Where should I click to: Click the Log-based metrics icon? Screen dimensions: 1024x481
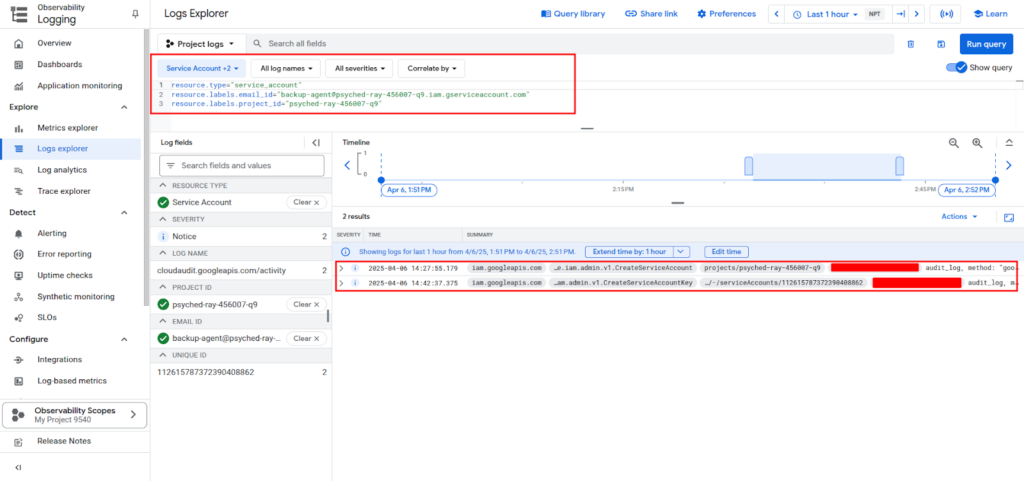(x=19, y=381)
